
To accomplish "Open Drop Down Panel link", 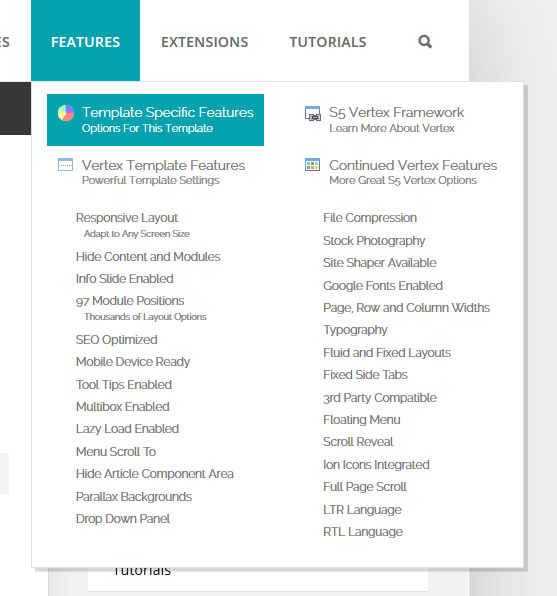I will click(x=123, y=518).
